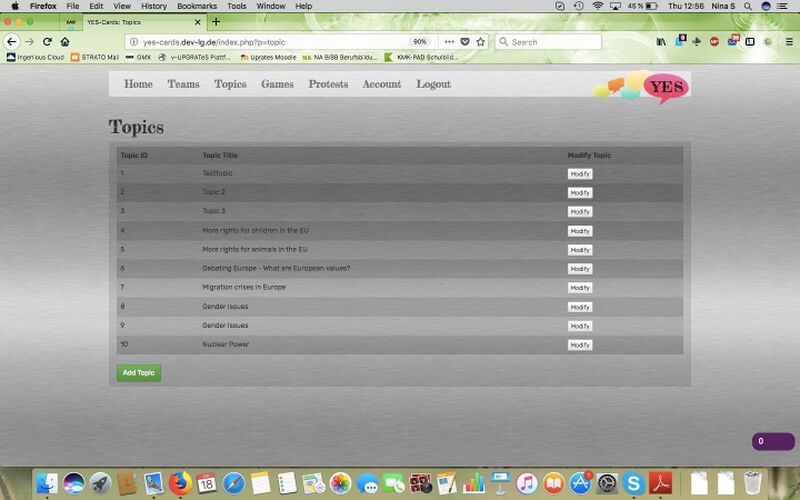Open the Games navigation link

click(277, 84)
